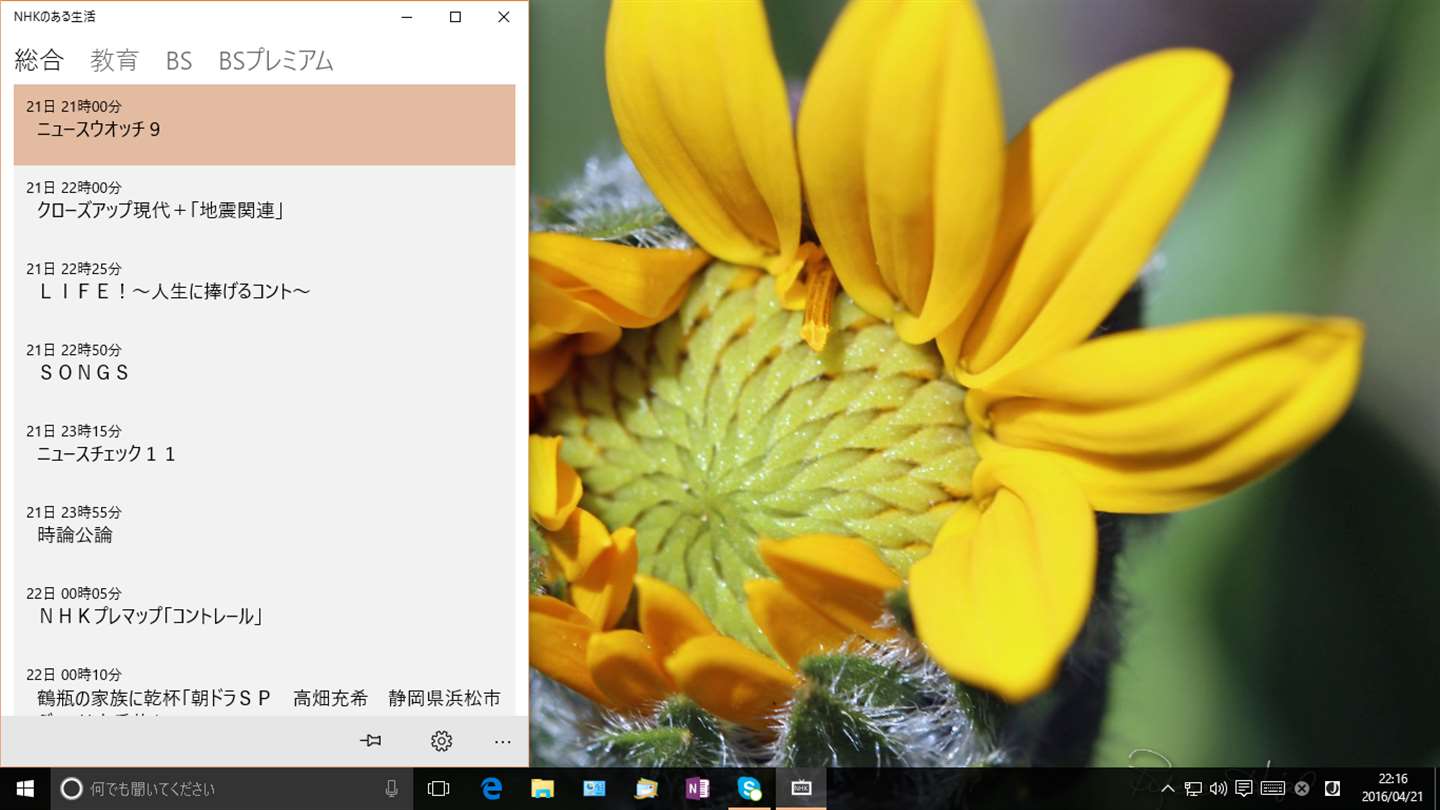The height and width of the screenshot is (810, 1440).
Task: Open the Windows Start menu
Action: point(24,789)
